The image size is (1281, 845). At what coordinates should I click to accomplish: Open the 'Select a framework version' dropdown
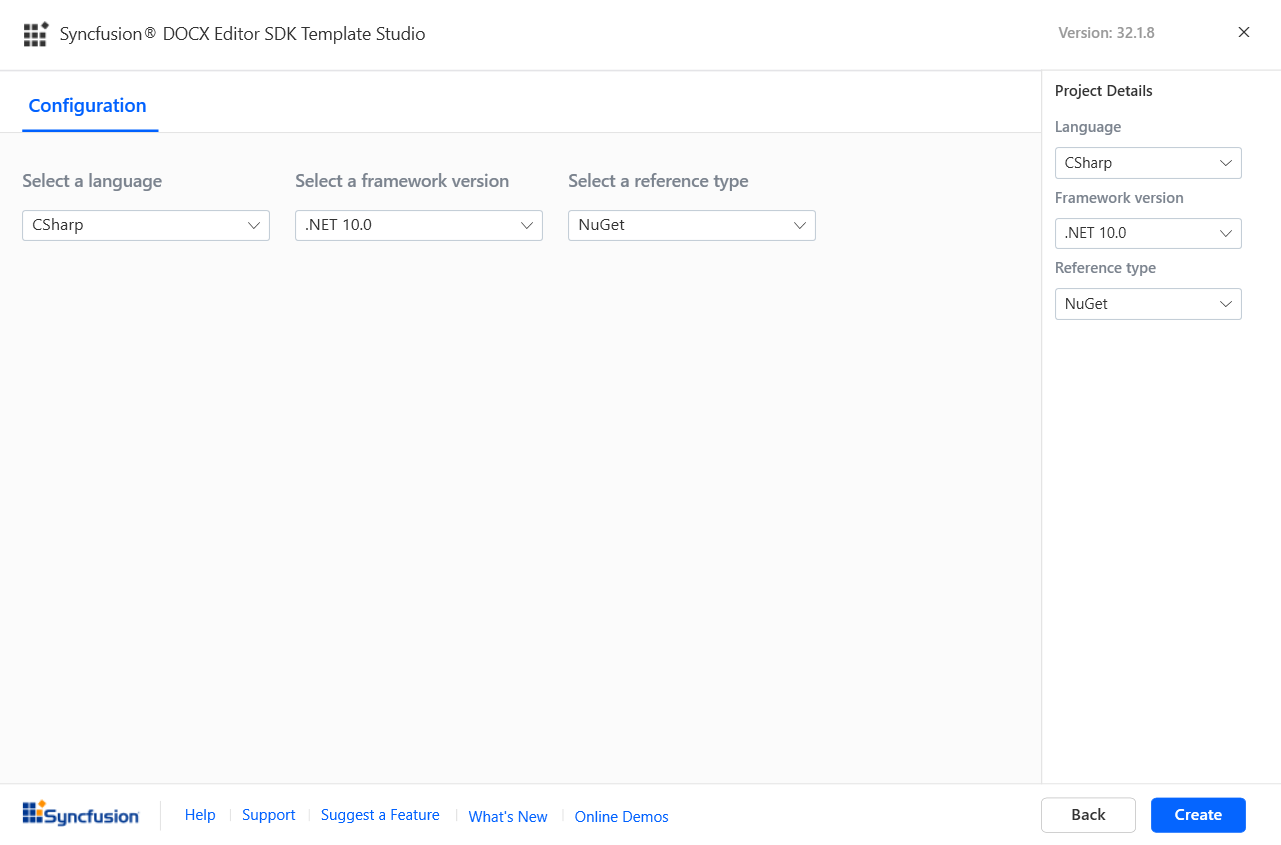[418, 225]
